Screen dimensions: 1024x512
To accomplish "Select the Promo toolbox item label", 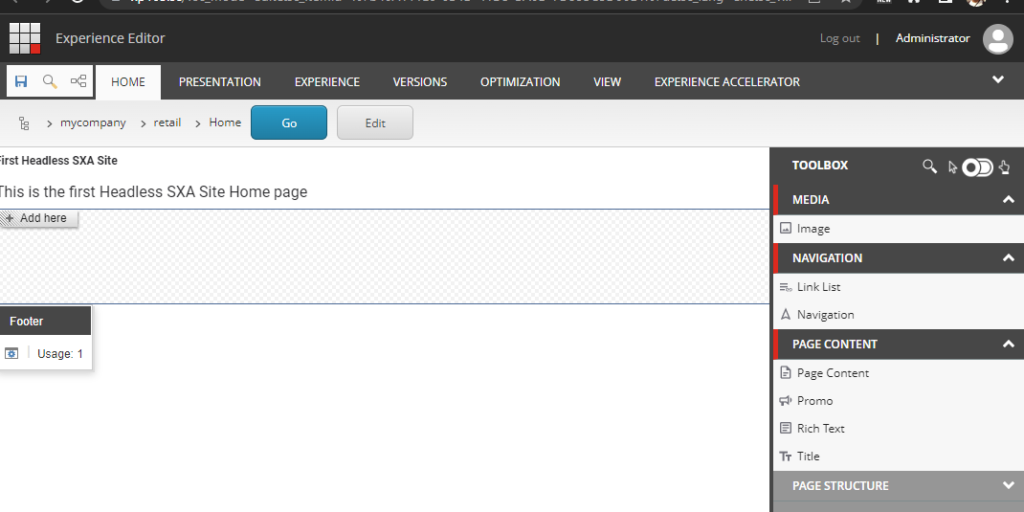I will pos(815,400).
